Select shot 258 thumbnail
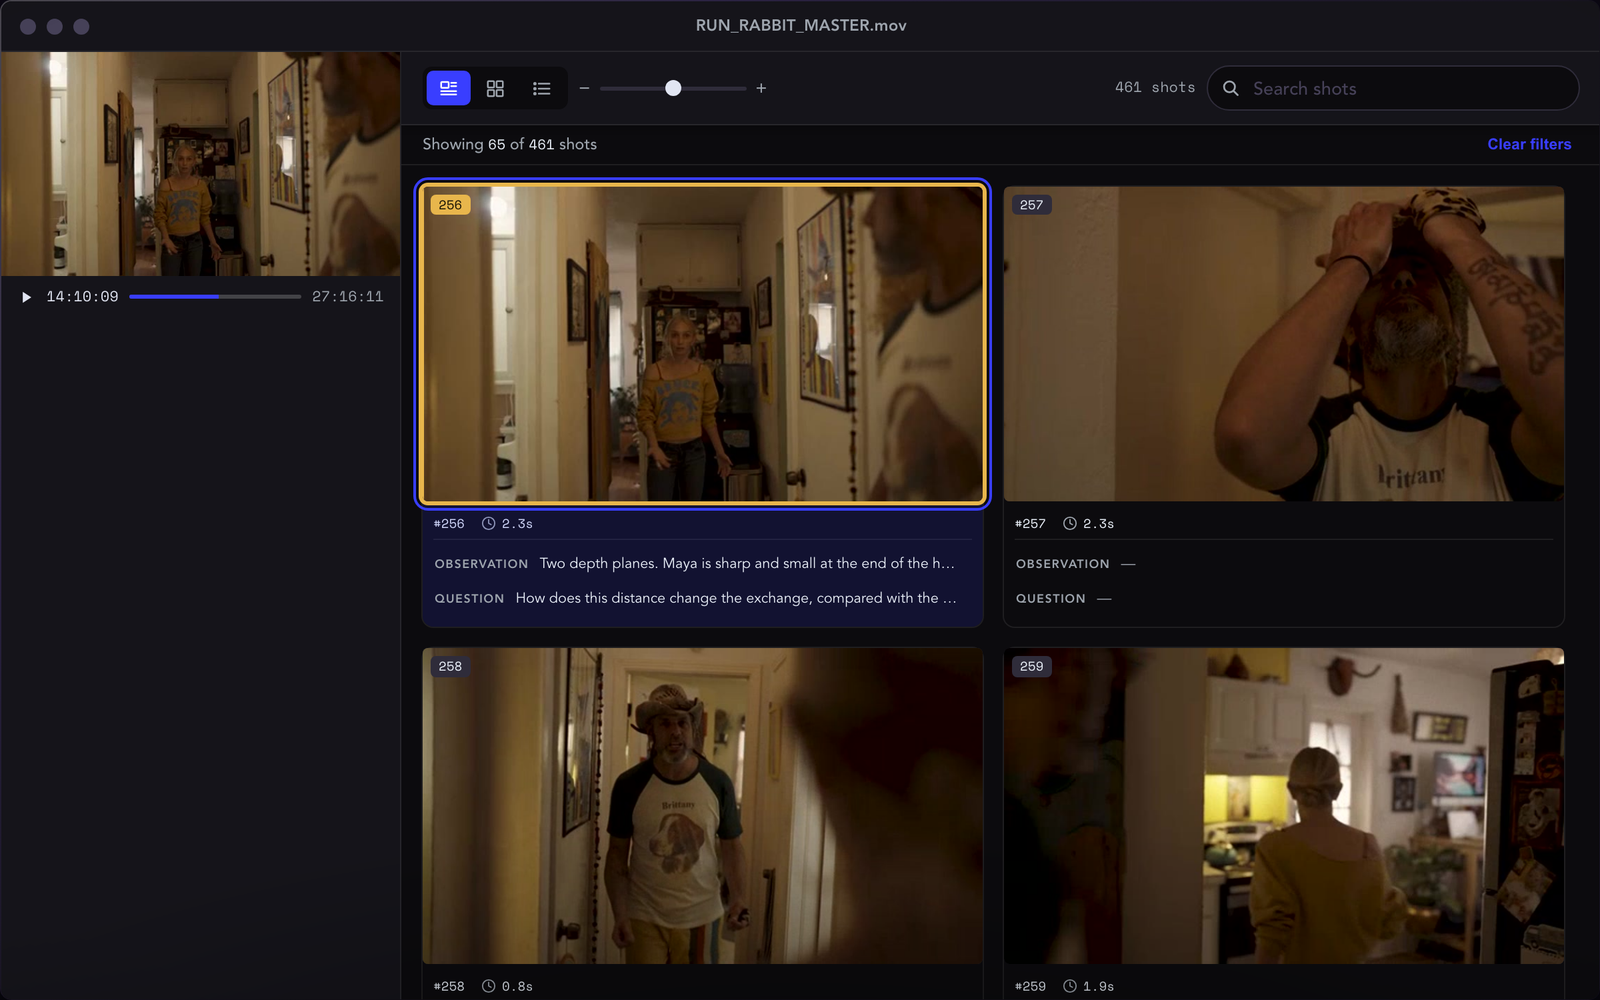1600x1000 pixels. [703, 806]
